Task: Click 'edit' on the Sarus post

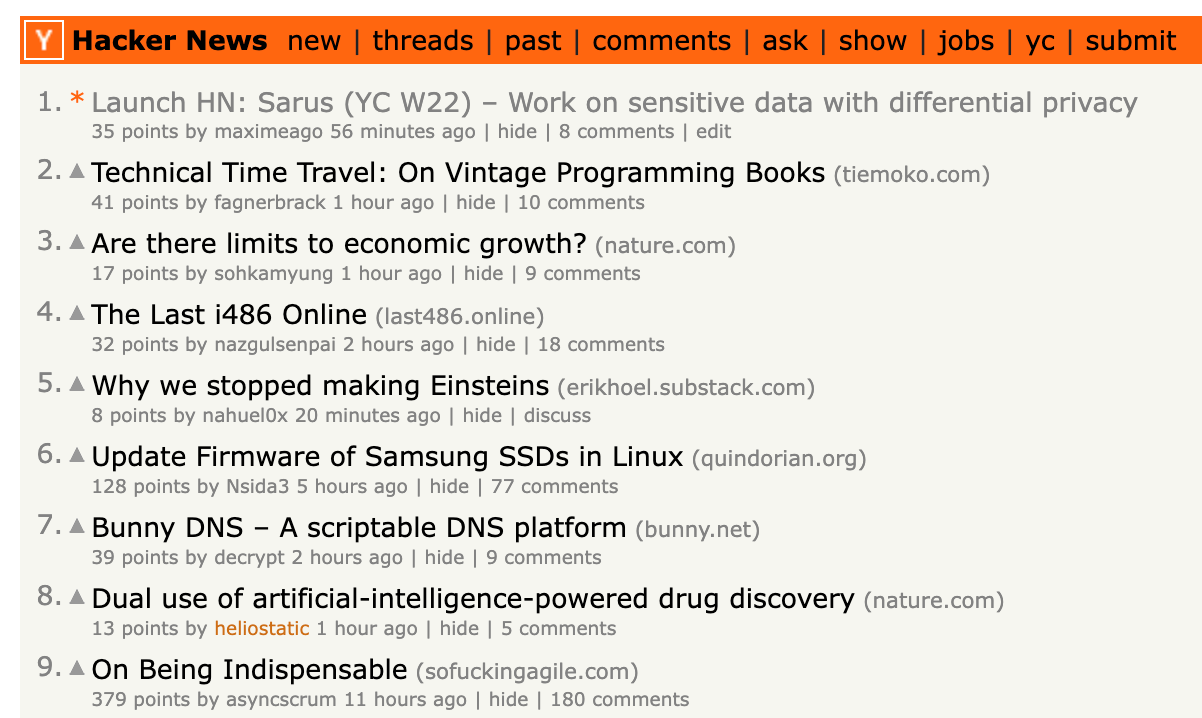Action: click(713, 132)
